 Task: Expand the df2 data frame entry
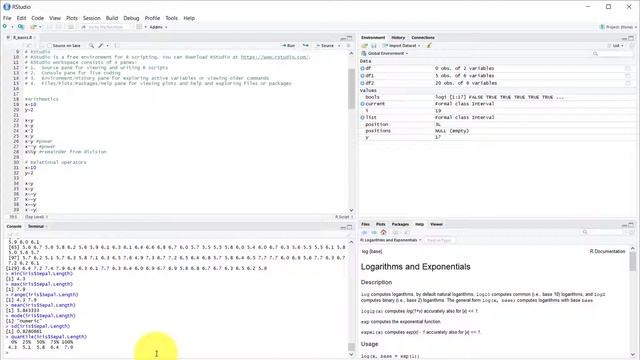pyautogui.click(x=362, y=83)
